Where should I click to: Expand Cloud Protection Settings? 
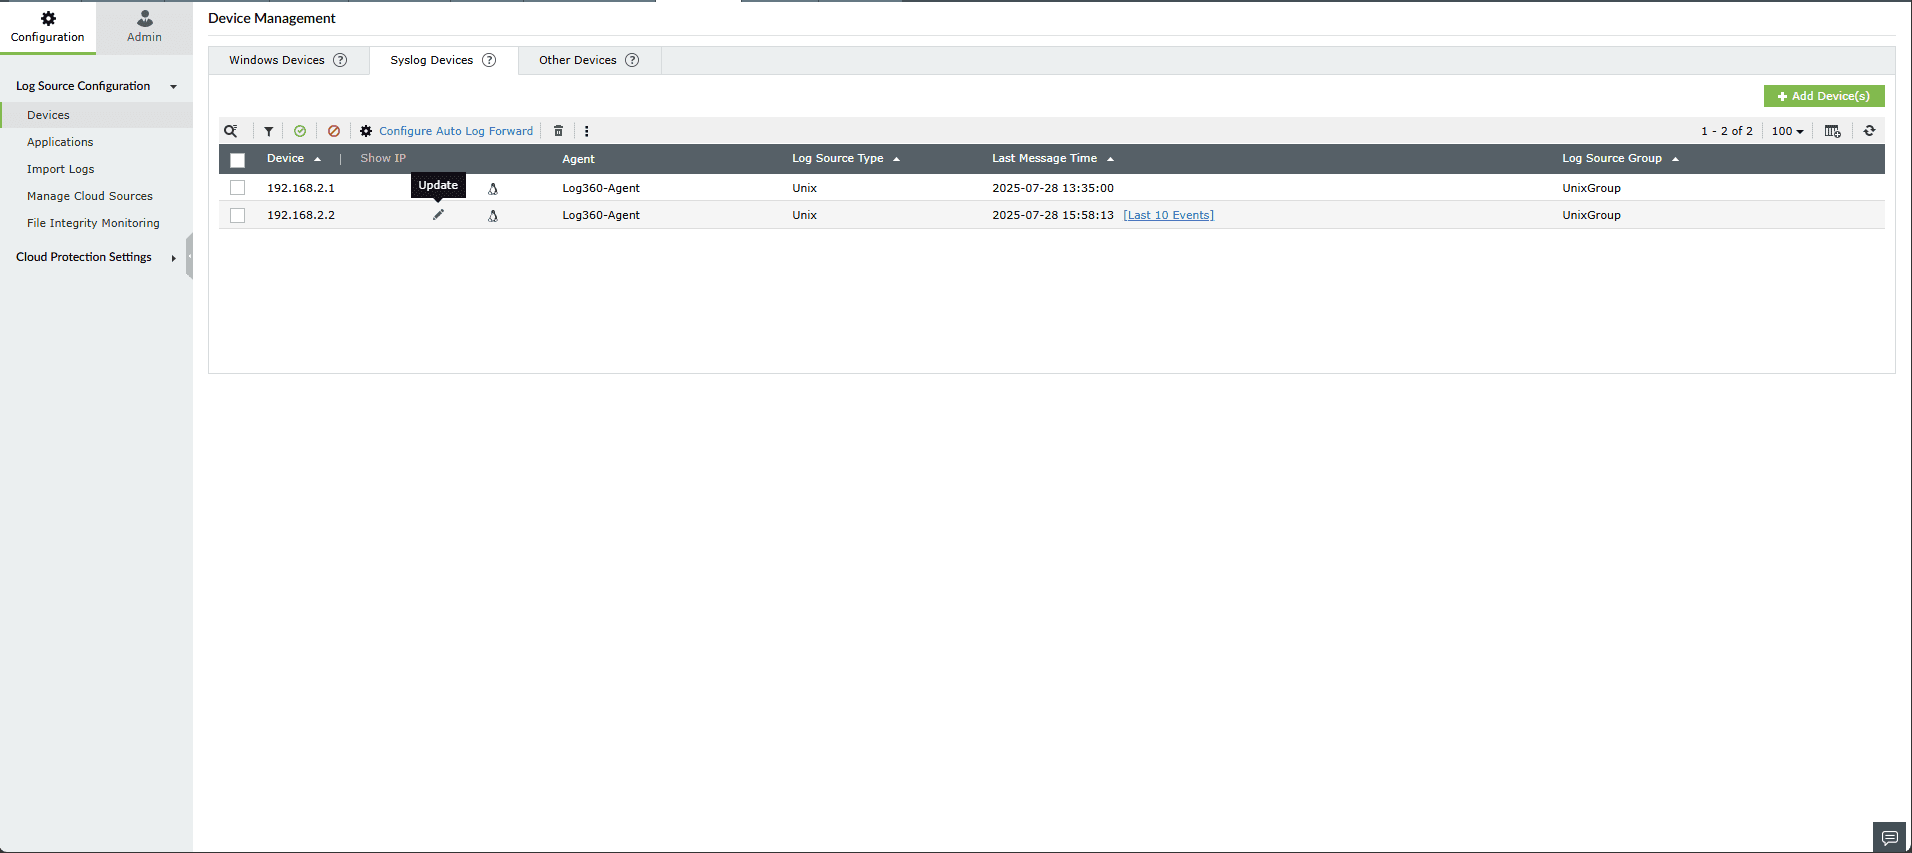(x=174, y=258)
